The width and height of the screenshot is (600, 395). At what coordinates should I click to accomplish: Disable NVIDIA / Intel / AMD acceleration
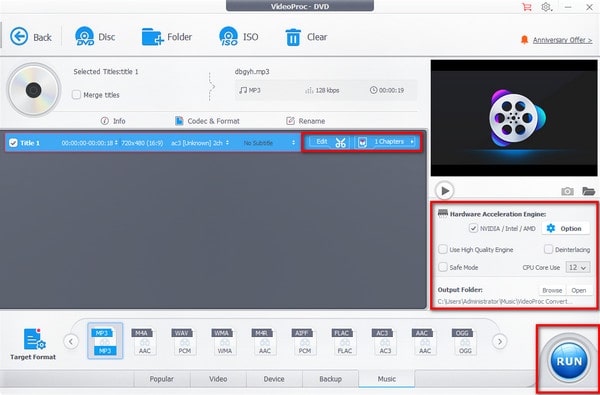(x=473, y=229)
